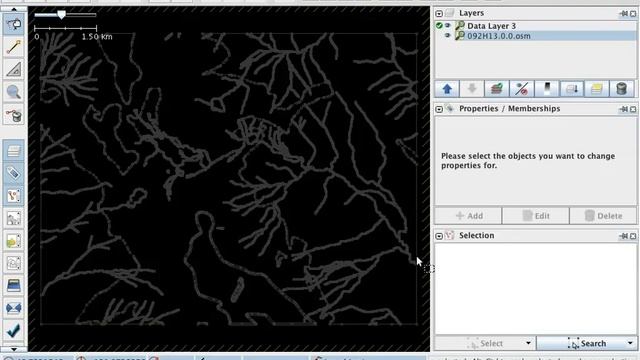Show or hide the selected layer
640x360 pixels.
(x=522, y=89)
